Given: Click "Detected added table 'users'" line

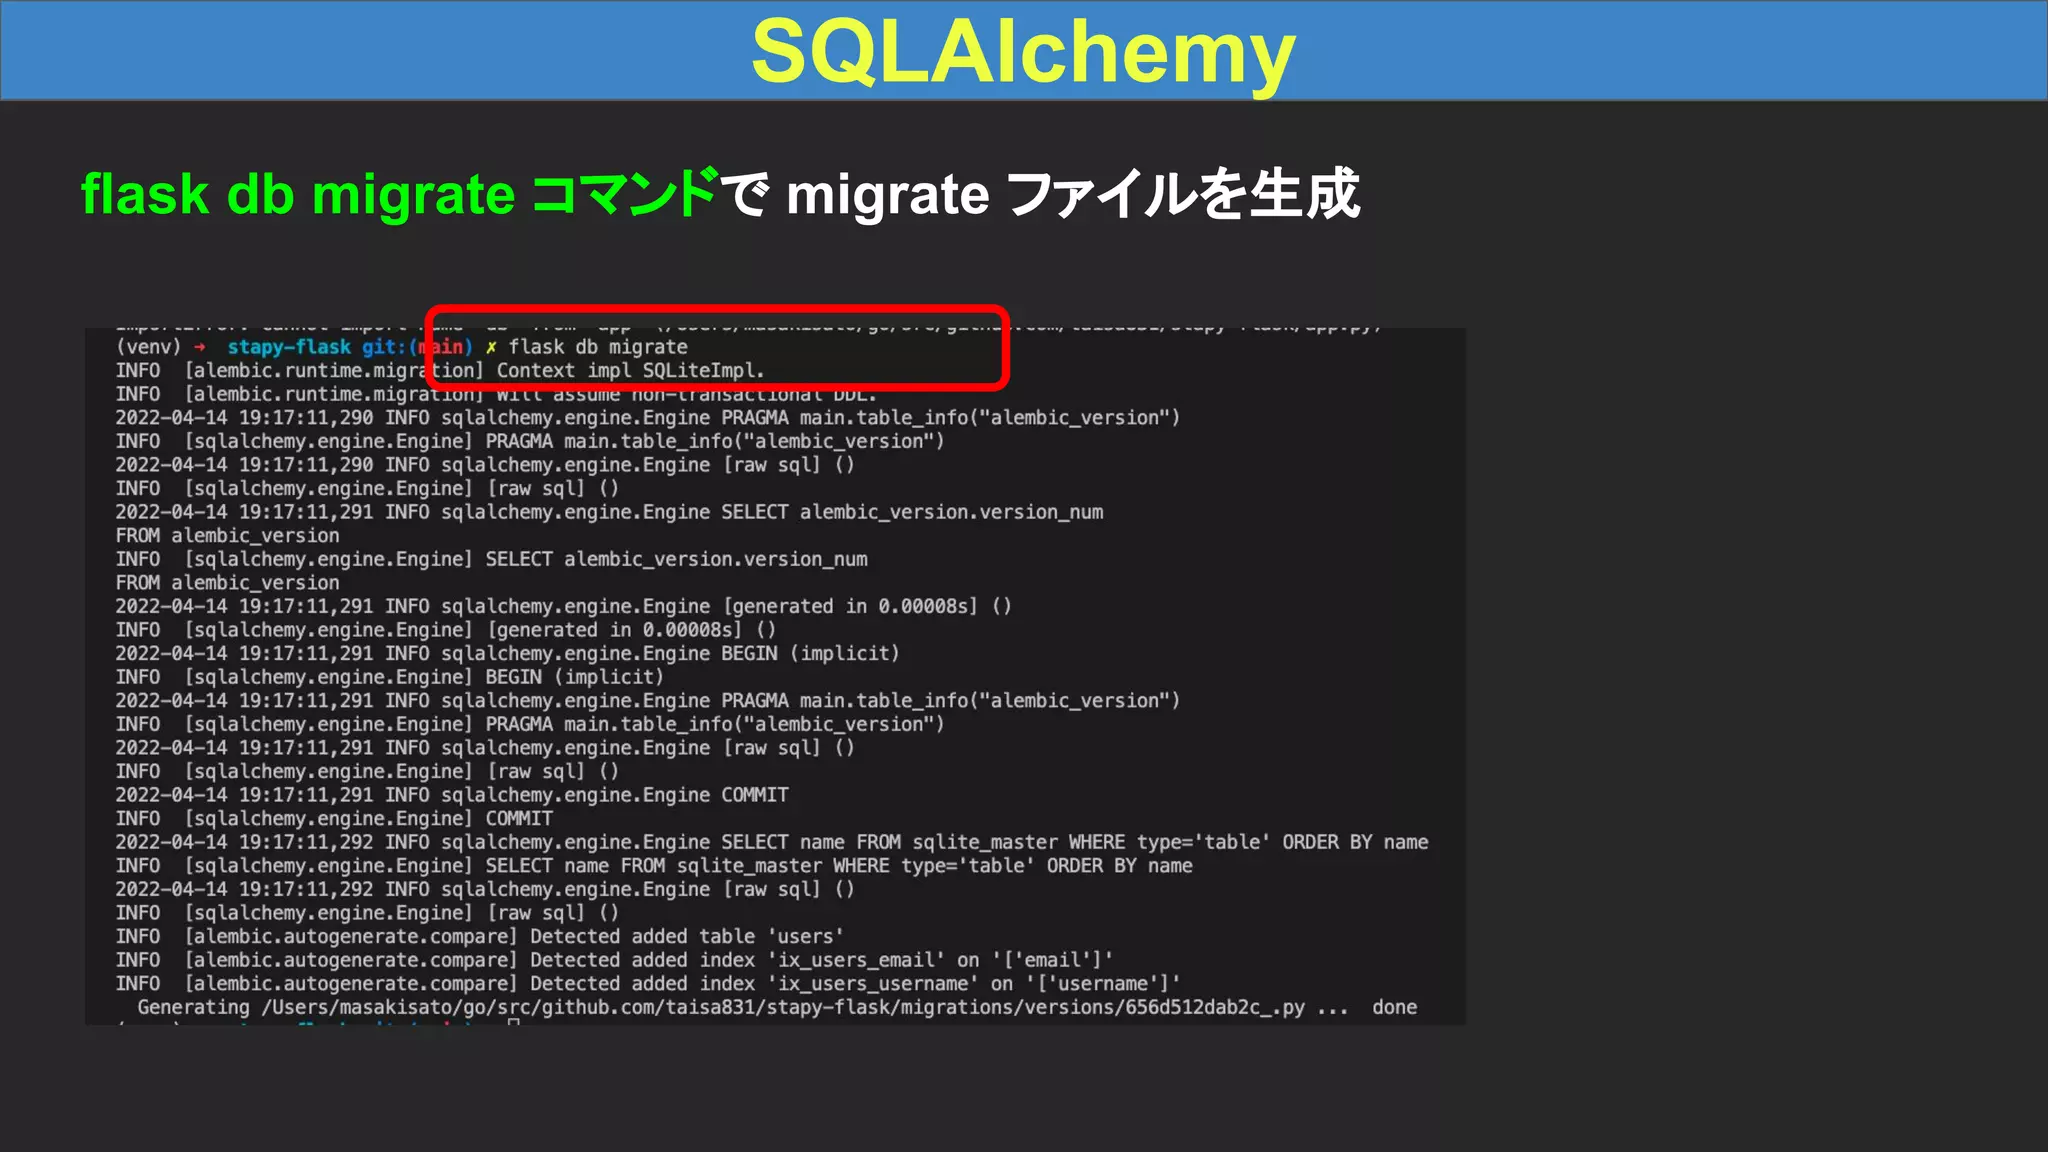Looking at the screenshot, I should pos(686,937).
